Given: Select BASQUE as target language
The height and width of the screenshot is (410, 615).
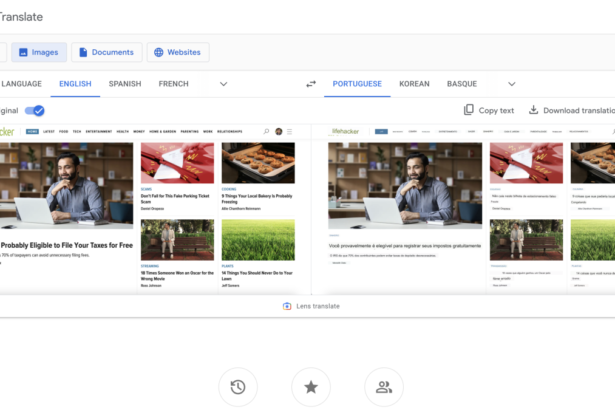Looking at the screenshot, I should tap(462, 84).
